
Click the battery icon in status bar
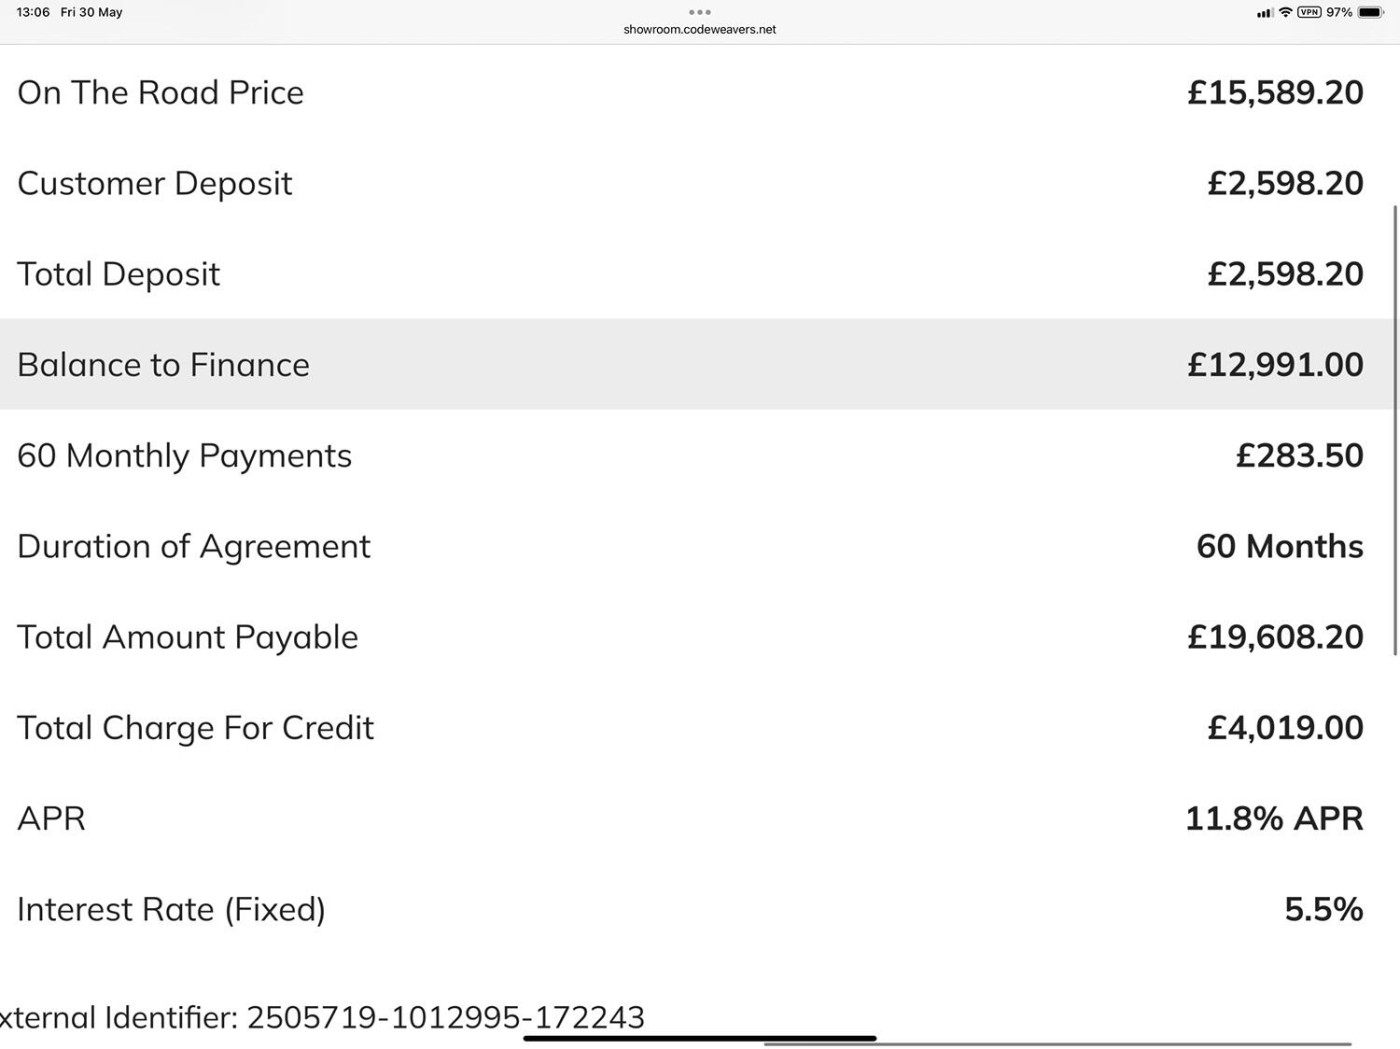pyautogui.click(x=1371, y=12)
